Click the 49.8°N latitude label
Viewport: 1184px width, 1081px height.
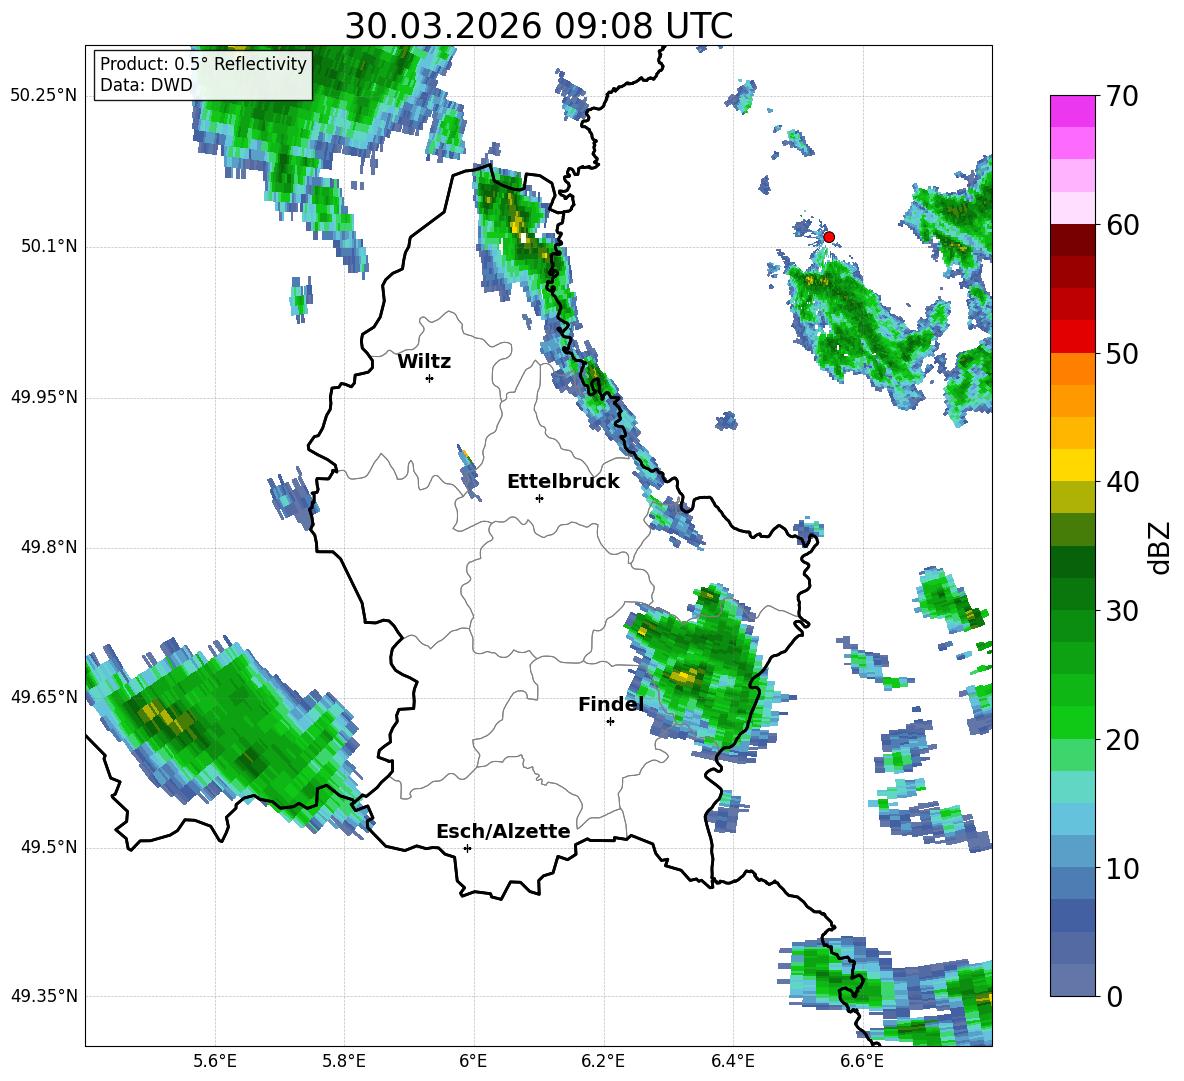(x=48, y=547)
